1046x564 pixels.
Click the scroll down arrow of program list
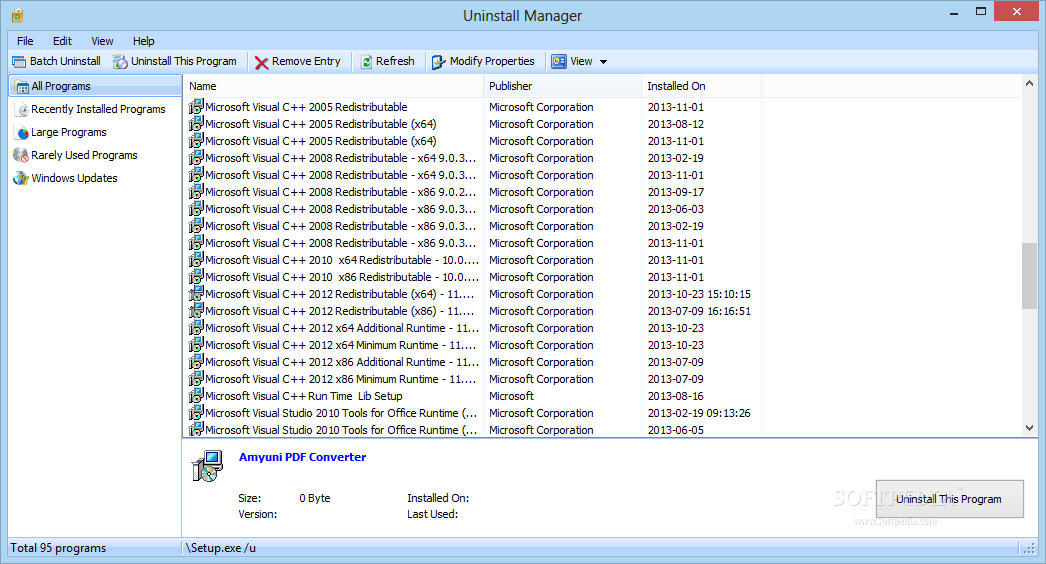coord(1029,428)
